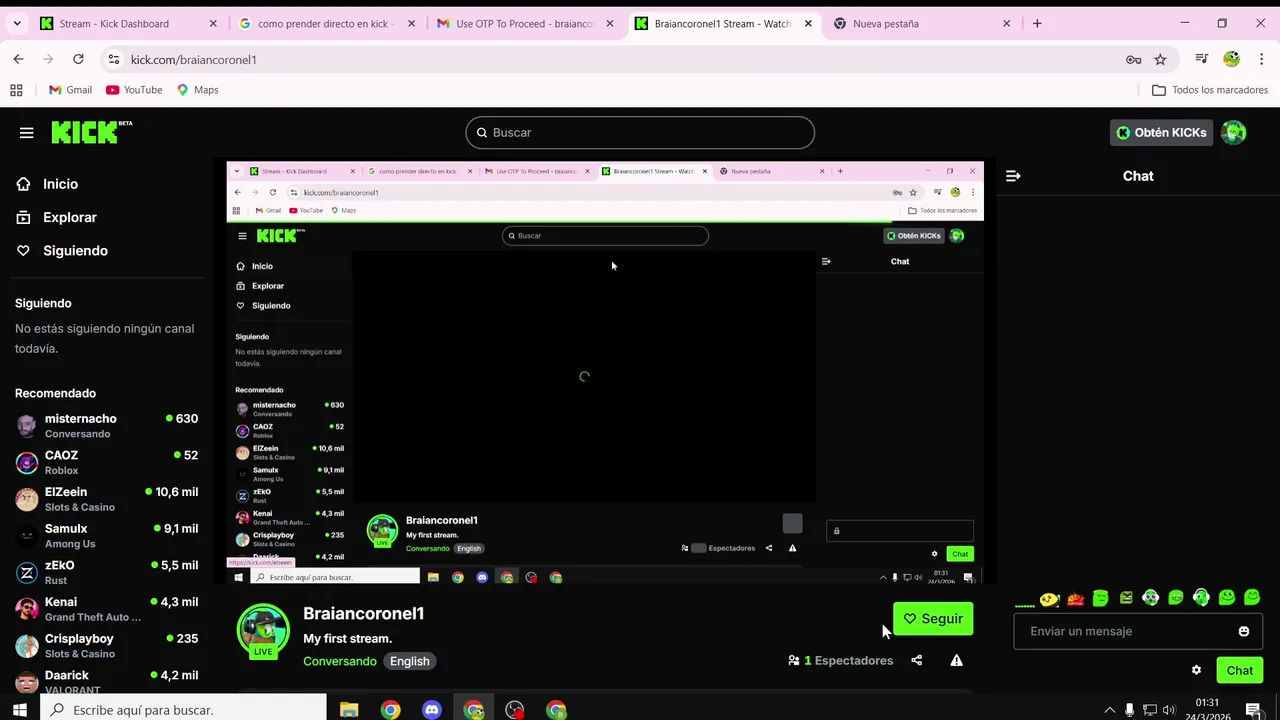
Task: Open Discord from the taskbar
Action: coord(432,710)
